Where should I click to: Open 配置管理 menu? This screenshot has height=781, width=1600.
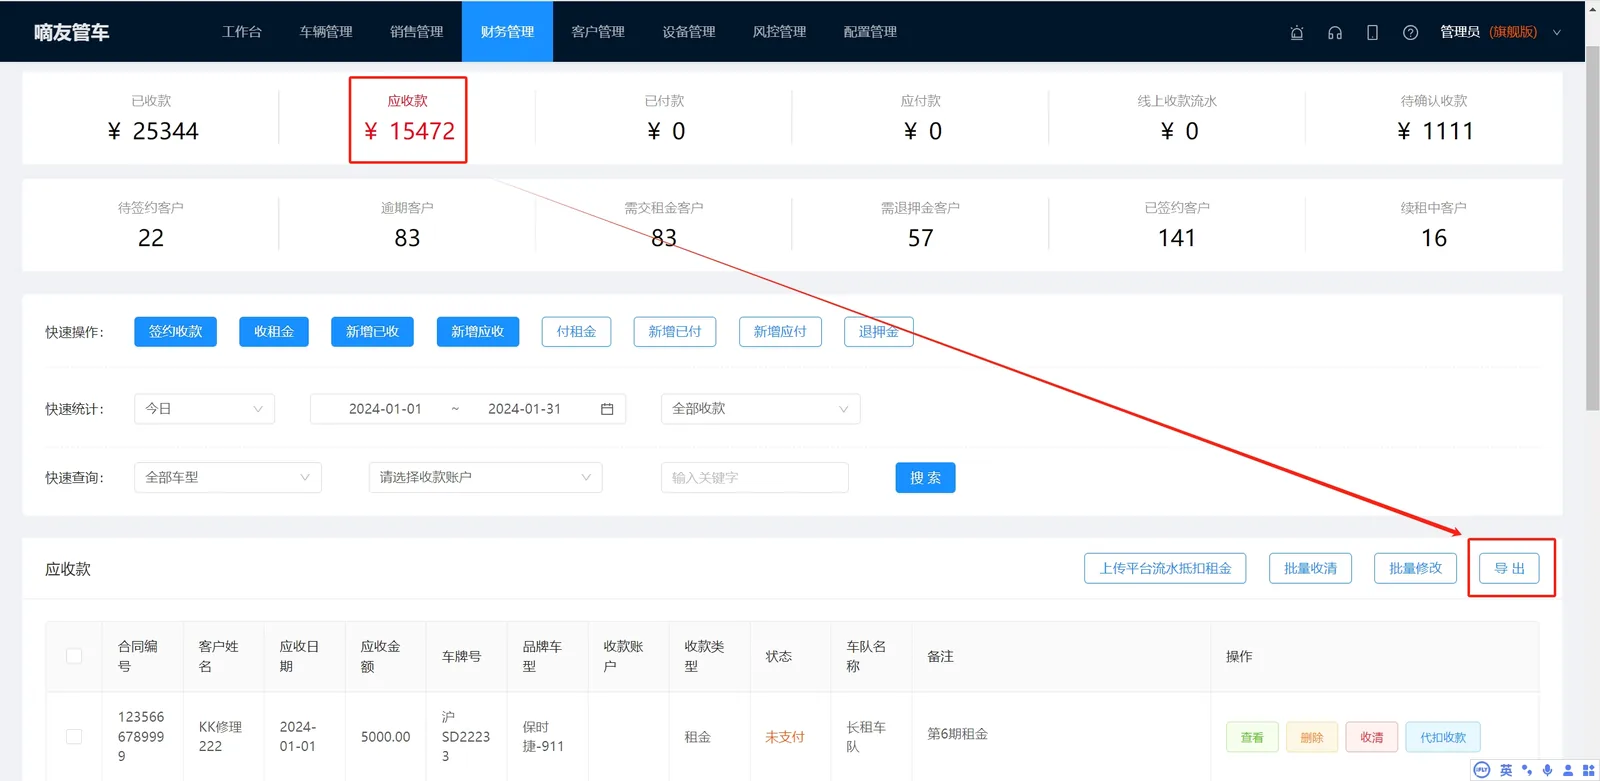click(870, 32)
